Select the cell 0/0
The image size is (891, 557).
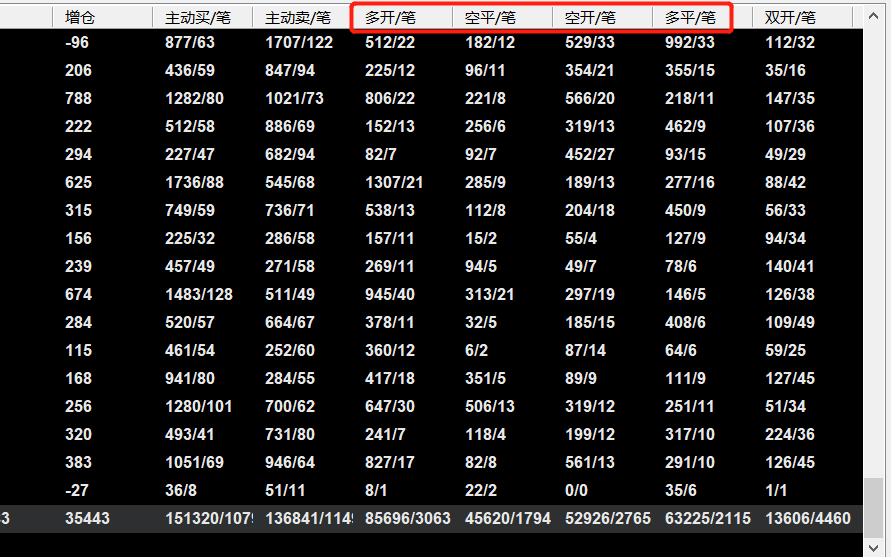click(576, 490)
